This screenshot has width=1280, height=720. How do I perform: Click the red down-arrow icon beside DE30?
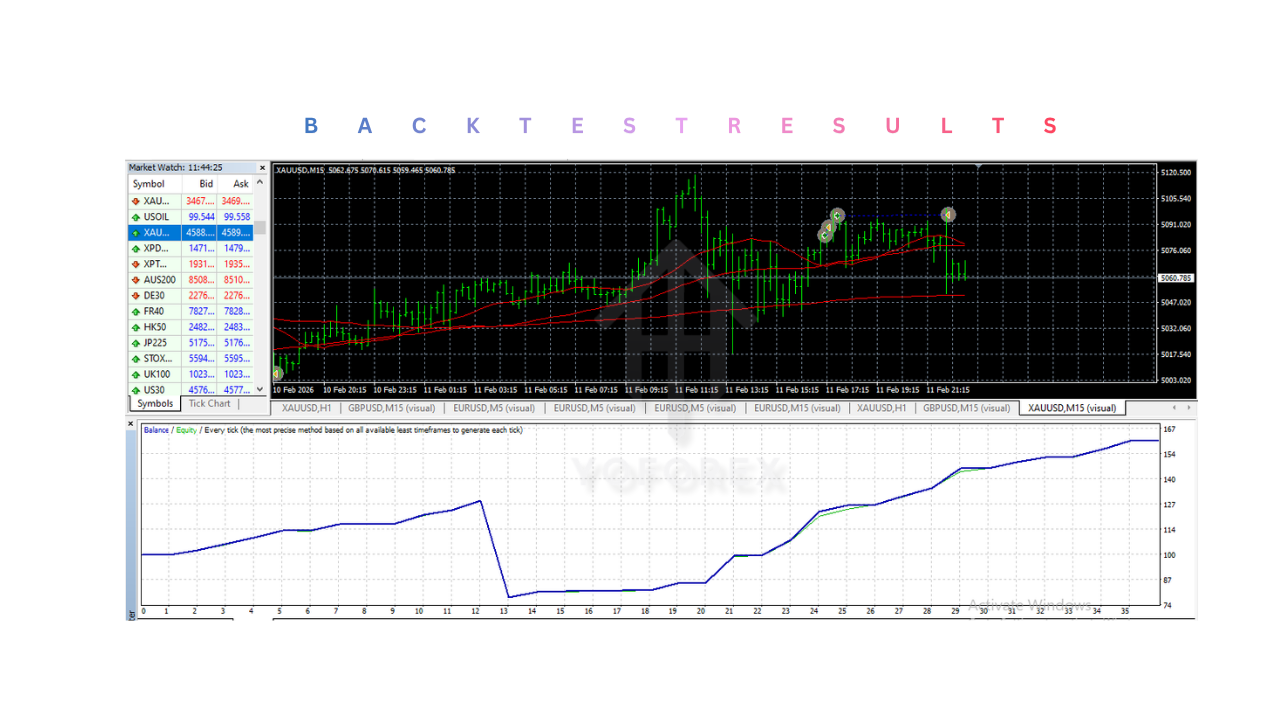pos(136,295)
